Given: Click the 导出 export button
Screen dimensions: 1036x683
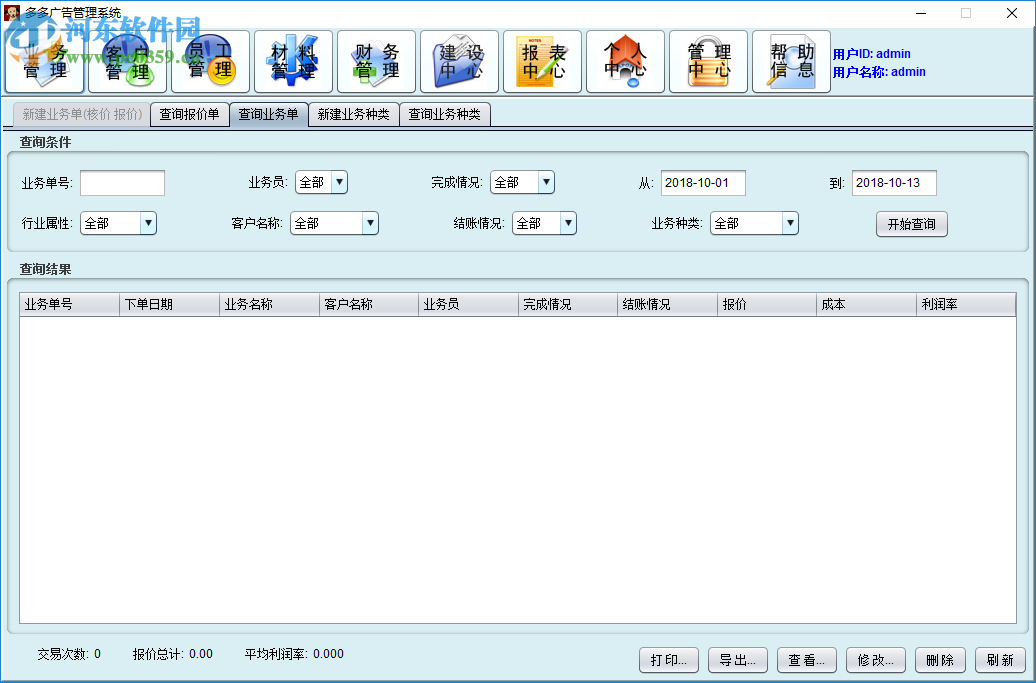Looking at the screenshot, I should click(x=737, y=660).
